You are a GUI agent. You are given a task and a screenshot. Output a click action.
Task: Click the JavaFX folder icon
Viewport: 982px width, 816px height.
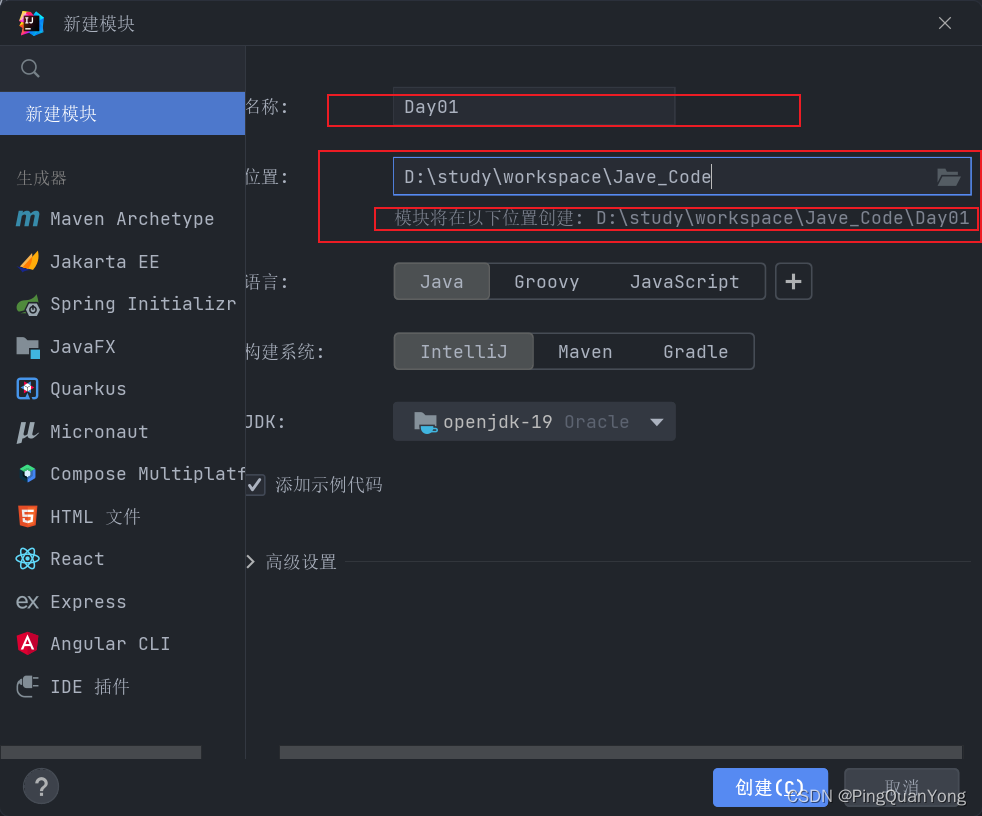click(28, 347)
